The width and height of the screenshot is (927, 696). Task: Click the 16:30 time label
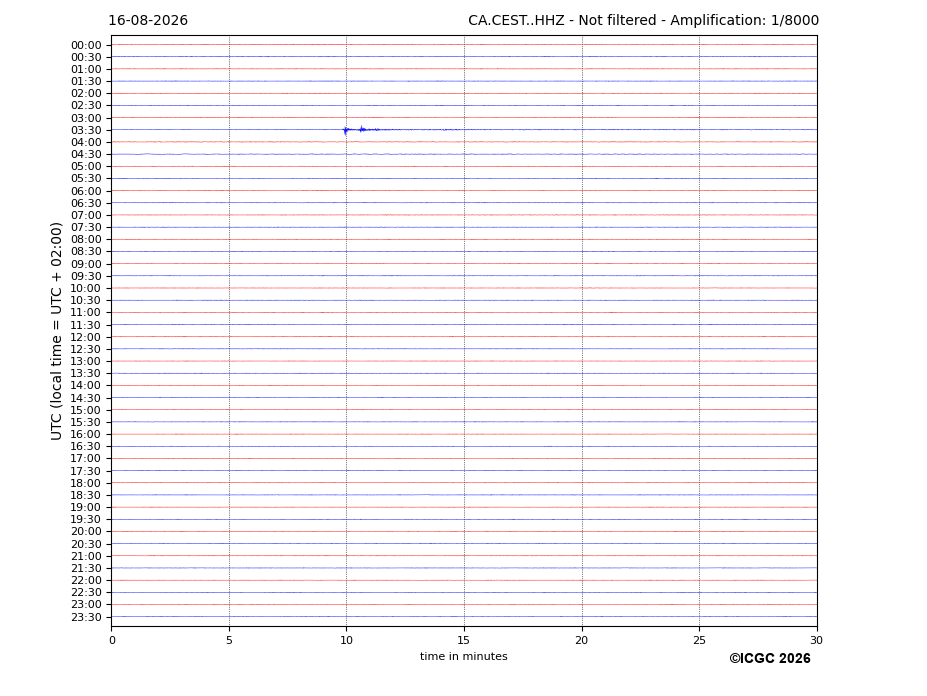[86, 446]
